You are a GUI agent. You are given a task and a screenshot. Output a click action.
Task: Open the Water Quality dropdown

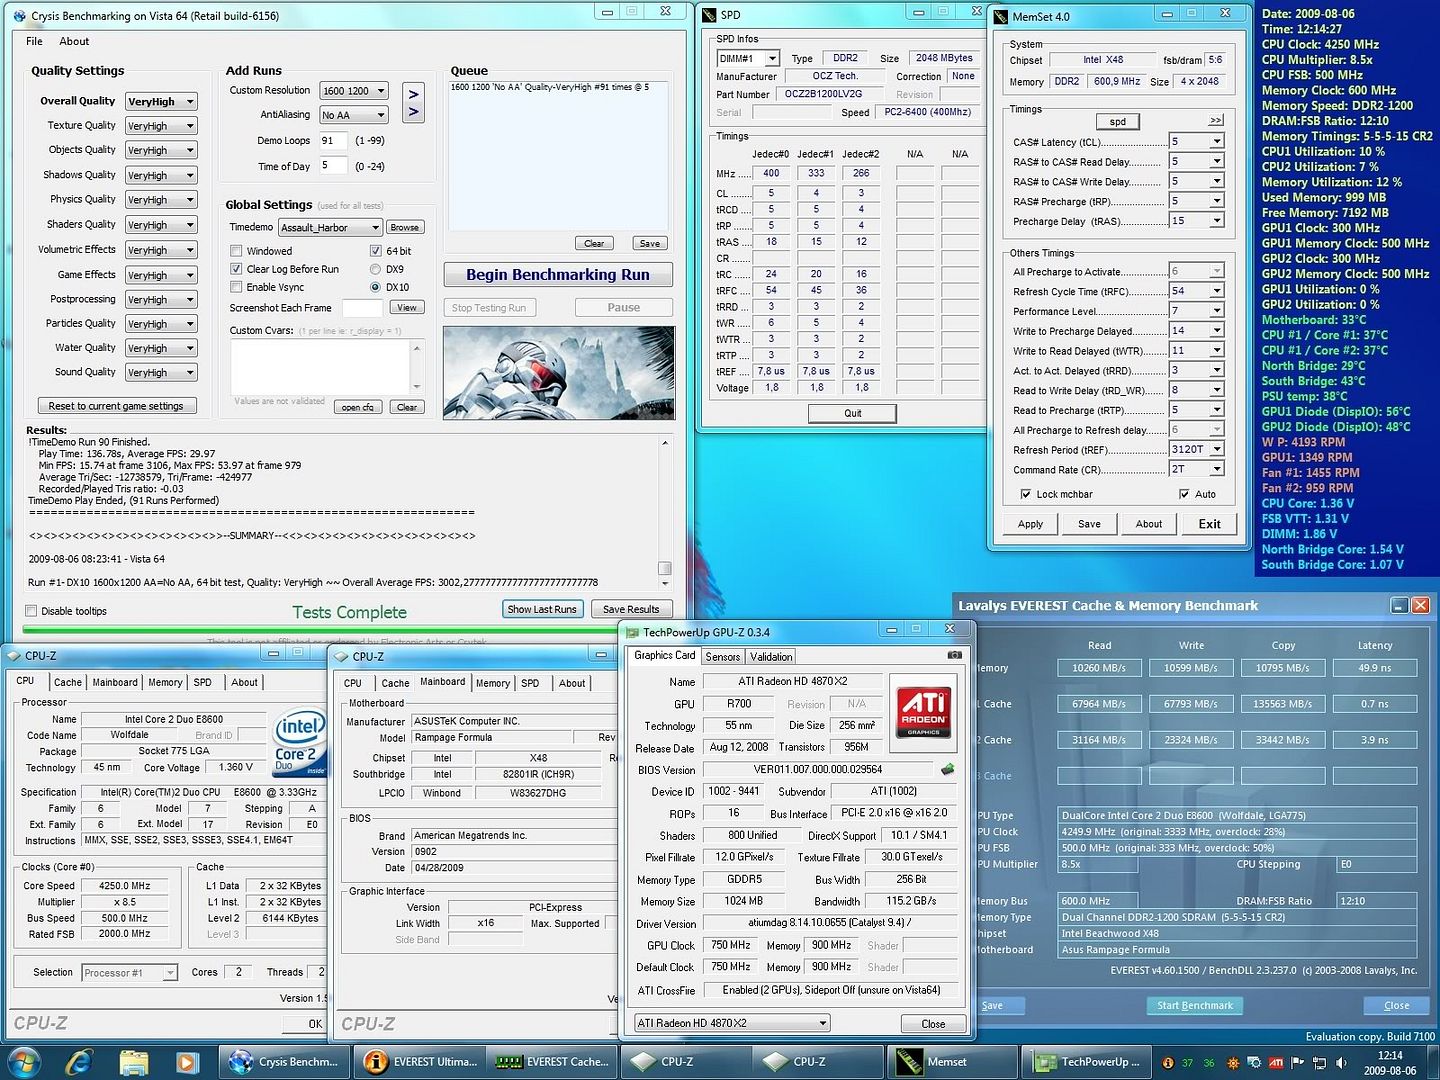161,348
